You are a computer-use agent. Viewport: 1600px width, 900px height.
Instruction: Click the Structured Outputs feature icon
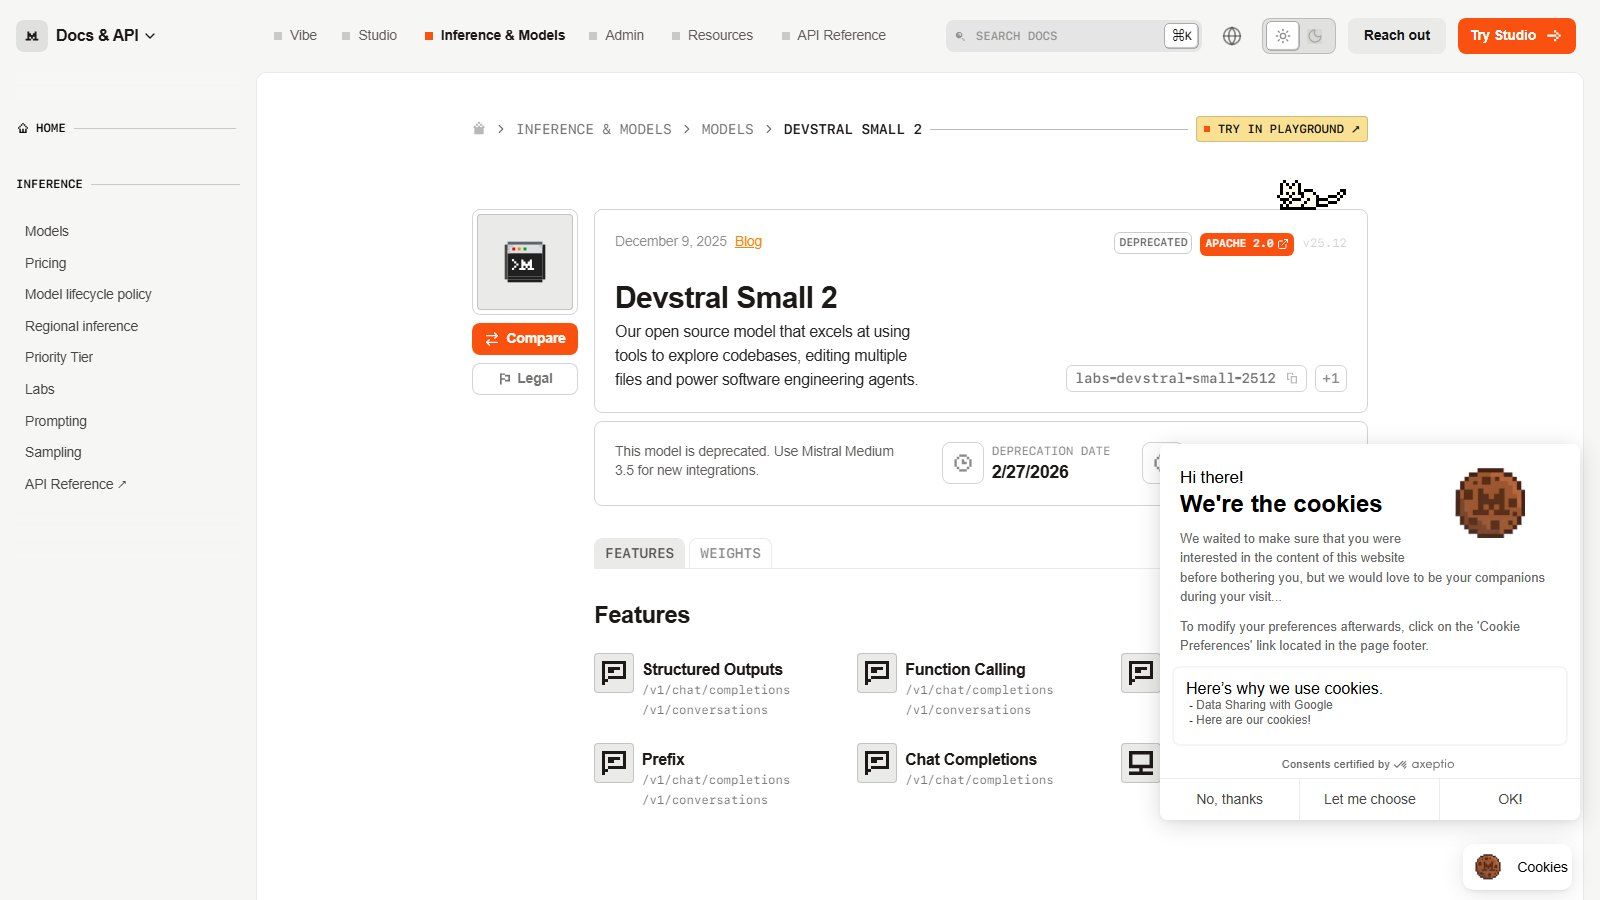pyautogui.click(x=614, y=673)
